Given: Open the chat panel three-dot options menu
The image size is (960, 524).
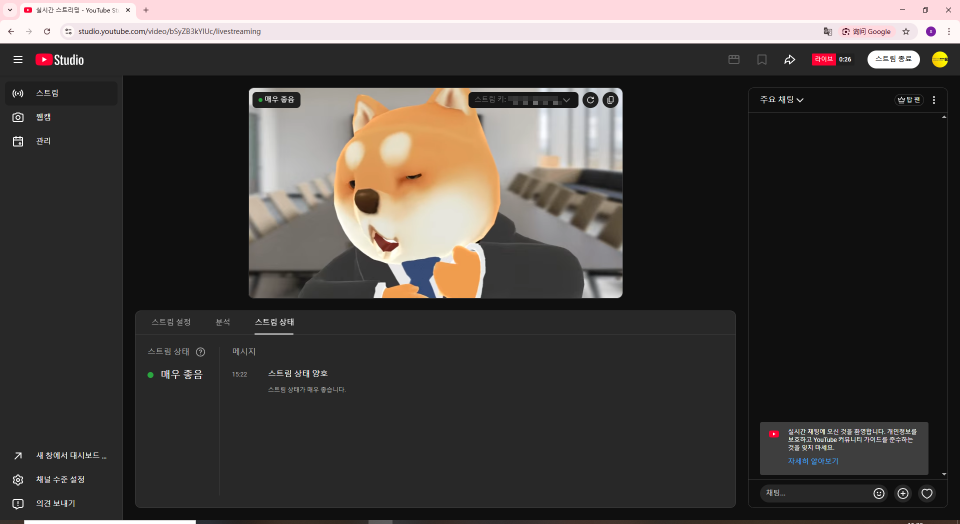Looking at the screenshot, I should (934, 100).
